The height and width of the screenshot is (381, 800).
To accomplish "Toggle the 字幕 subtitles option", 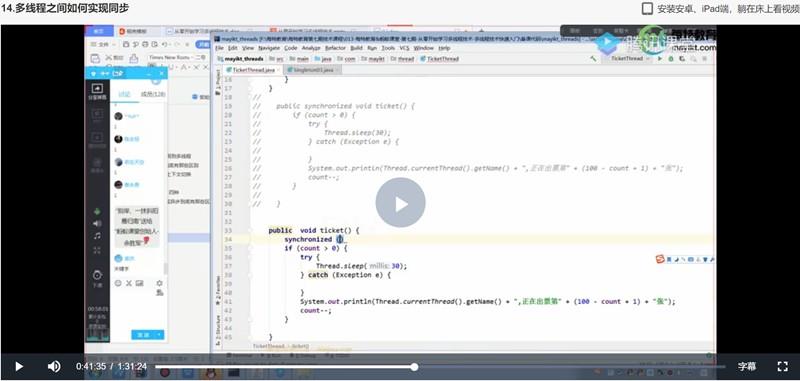I will click(x=747, y=366).
